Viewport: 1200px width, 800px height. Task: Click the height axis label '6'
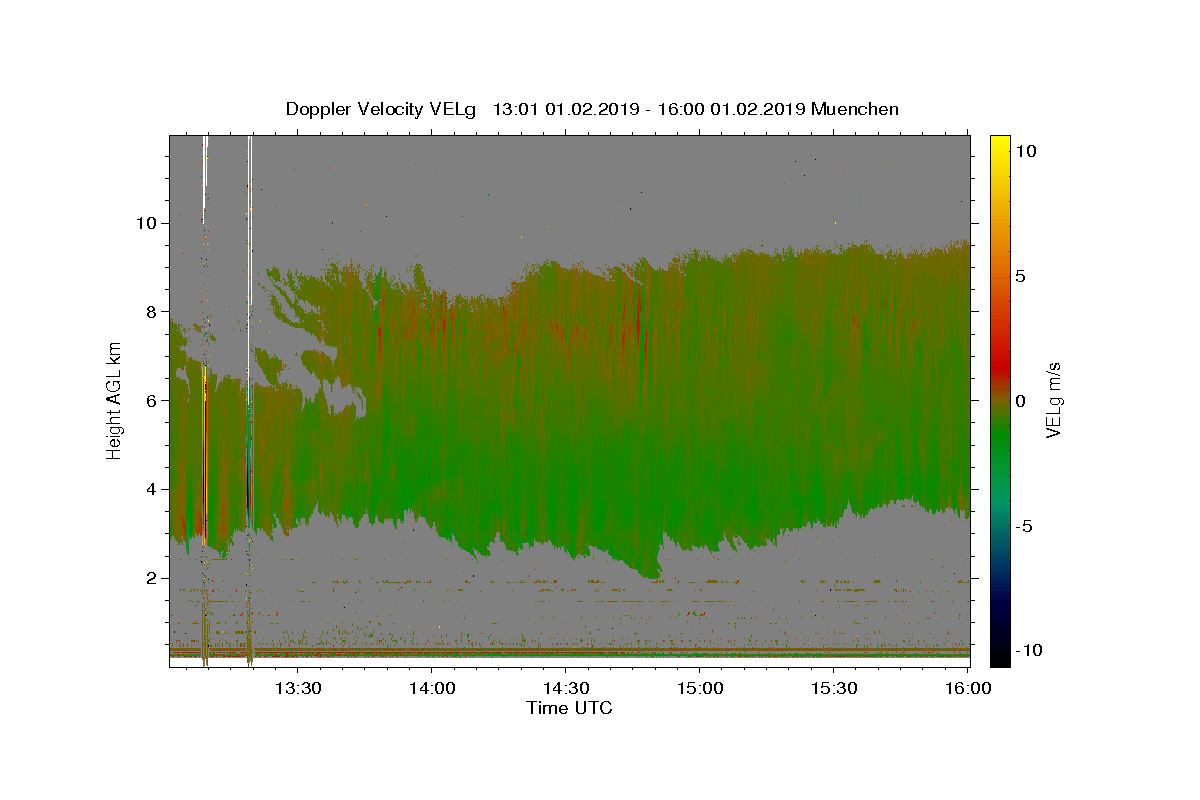click(151, 400)
